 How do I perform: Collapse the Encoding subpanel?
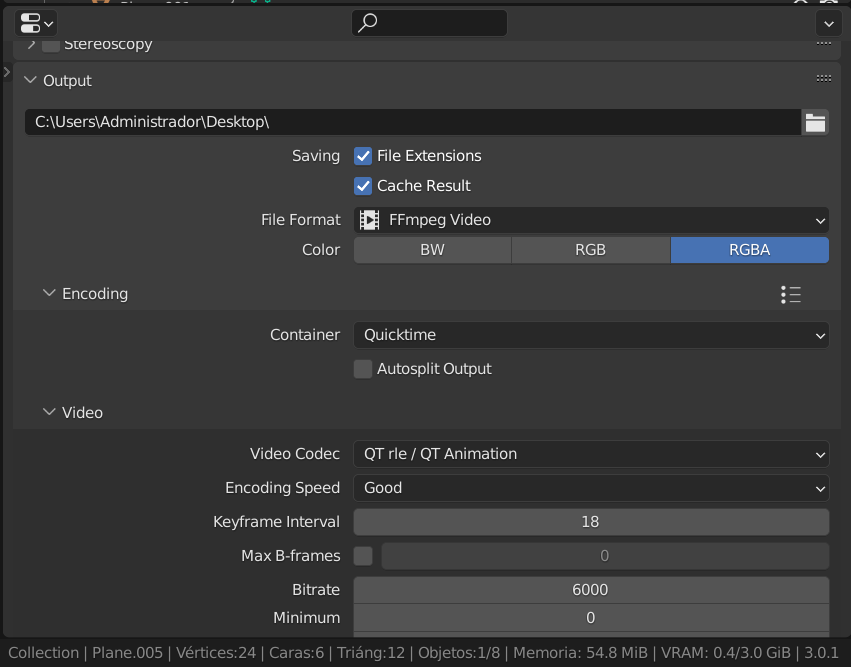(49, 294)
